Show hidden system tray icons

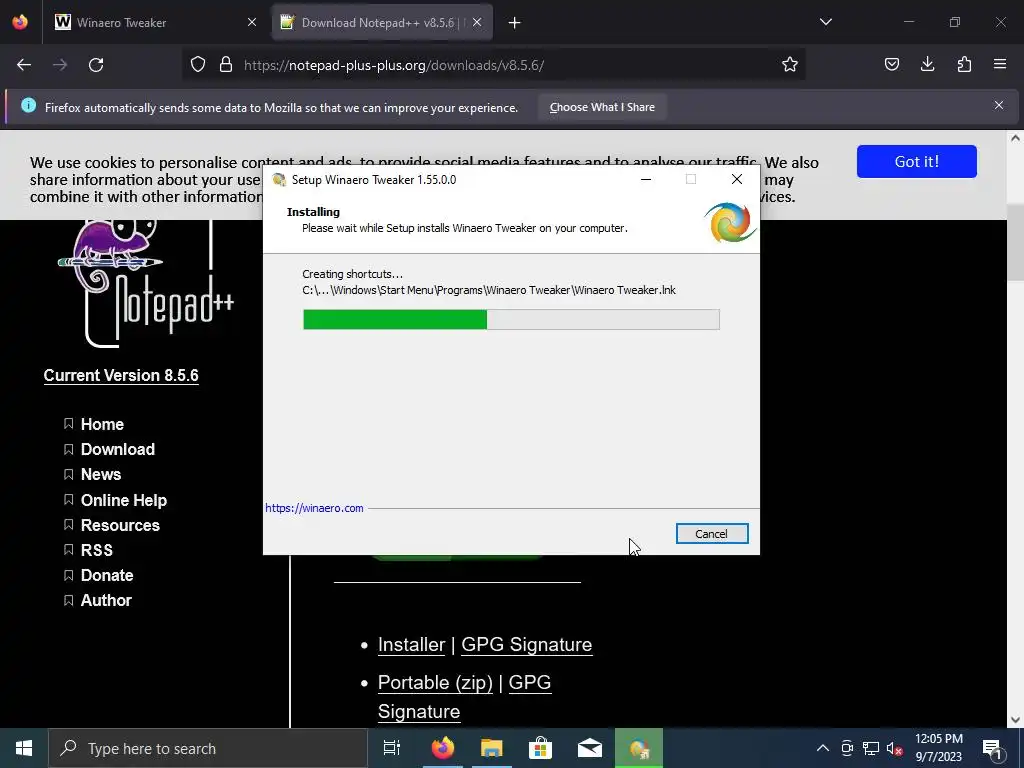pyautogui.click(x=823, y=748)
